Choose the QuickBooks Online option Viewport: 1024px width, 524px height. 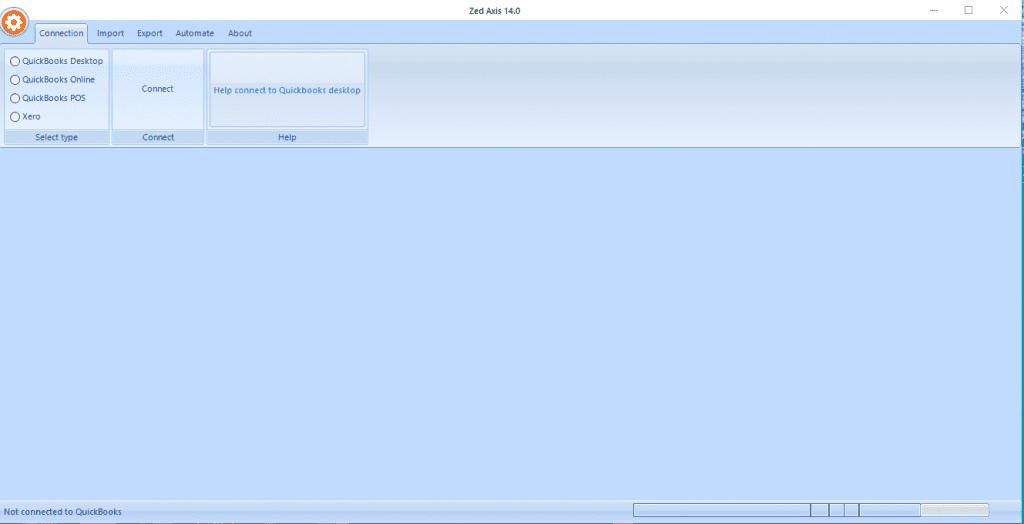[15, 80]
